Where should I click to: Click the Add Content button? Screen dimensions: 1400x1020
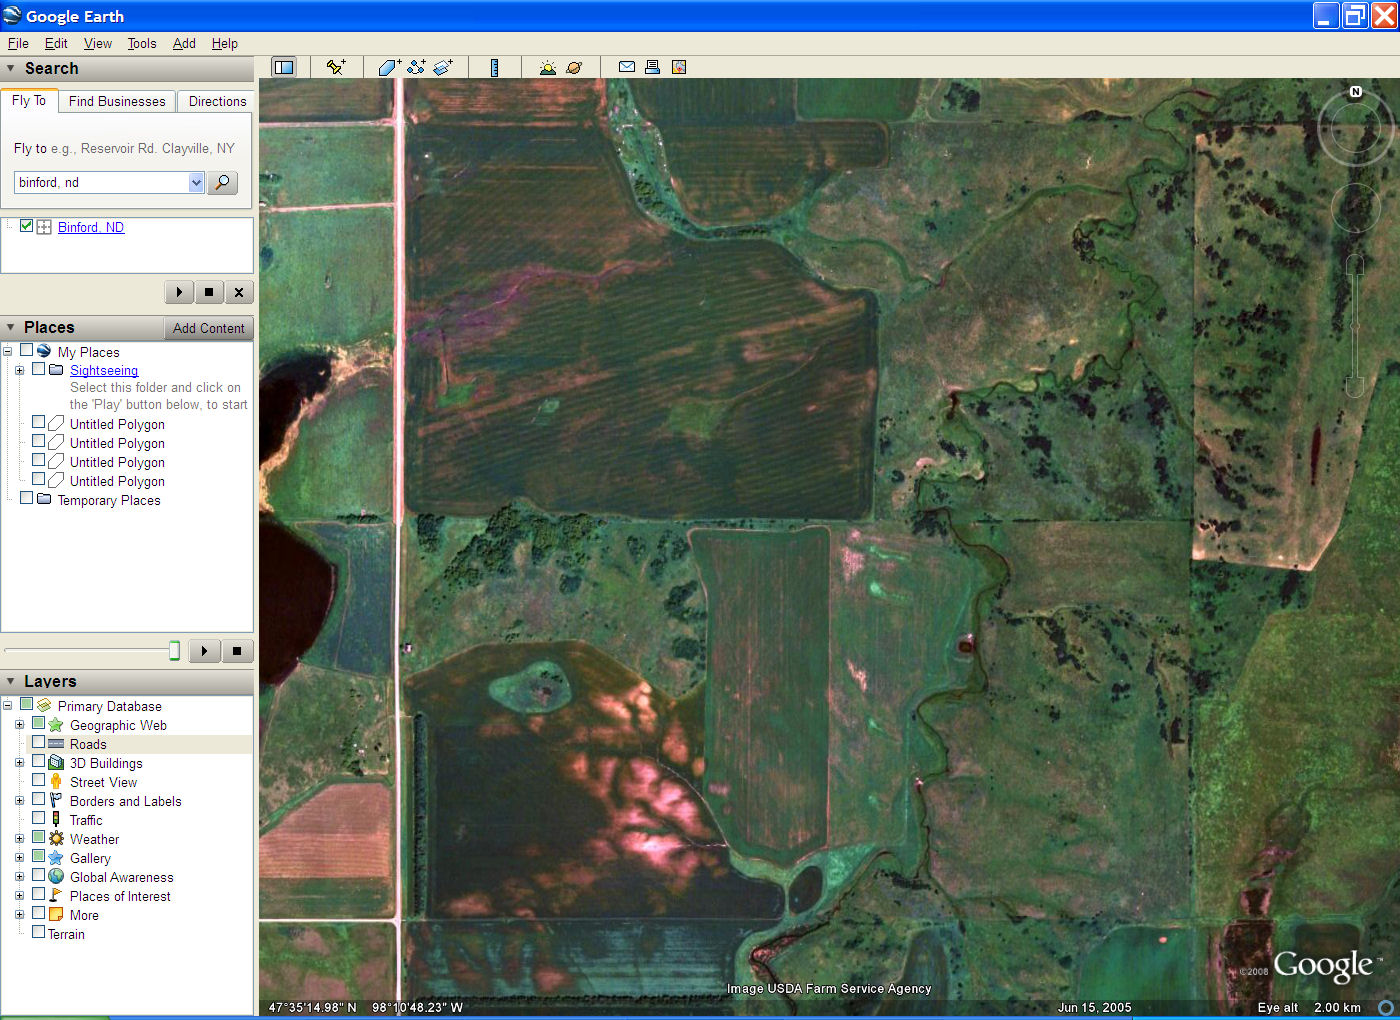(x=208, y=328)
